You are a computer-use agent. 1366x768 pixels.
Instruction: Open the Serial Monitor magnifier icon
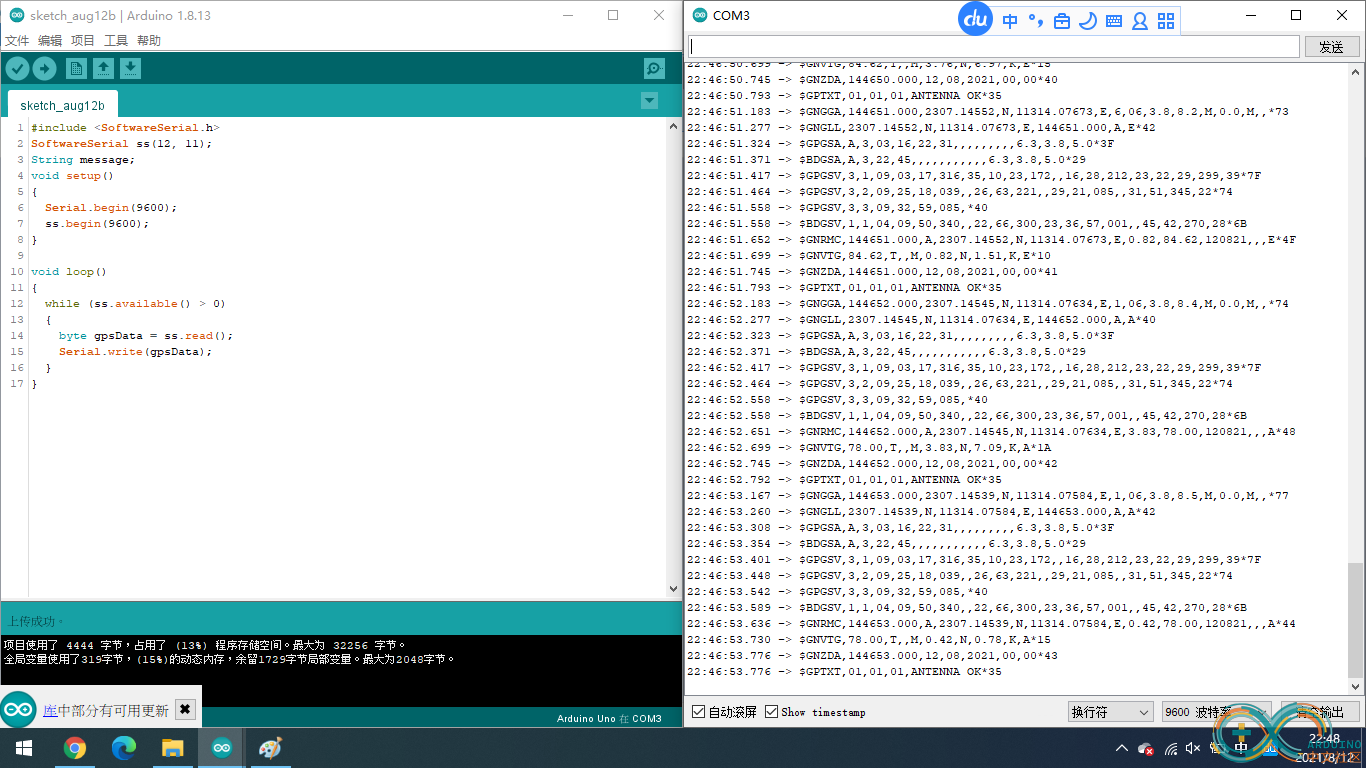654,68
